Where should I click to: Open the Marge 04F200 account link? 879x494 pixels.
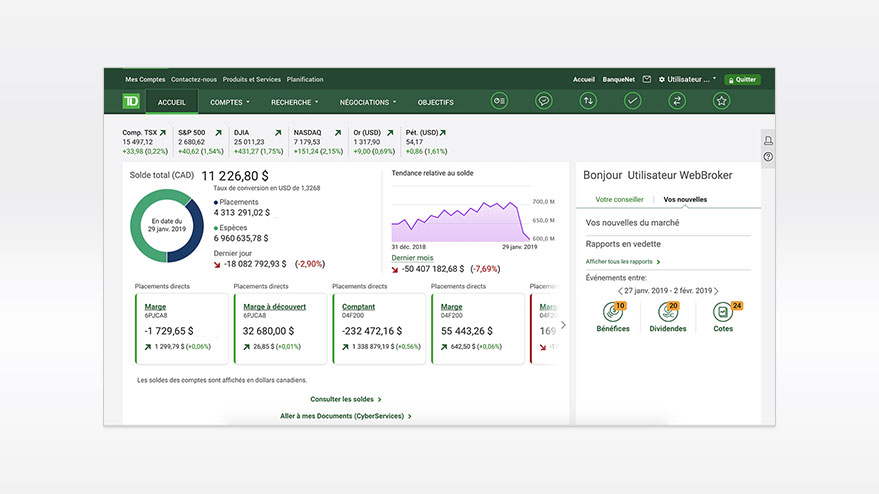(x=451, y=307)
